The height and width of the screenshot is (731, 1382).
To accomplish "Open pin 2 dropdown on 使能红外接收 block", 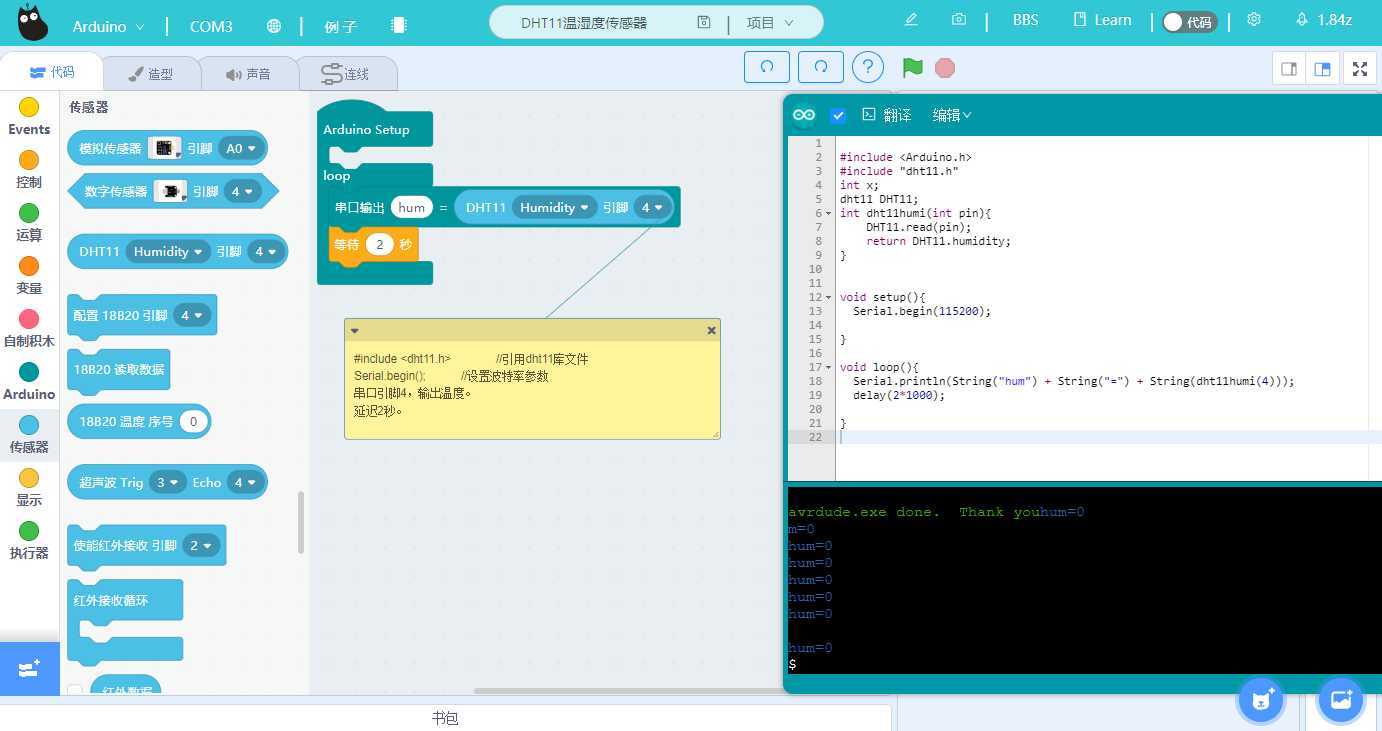I will pos(201,545).
